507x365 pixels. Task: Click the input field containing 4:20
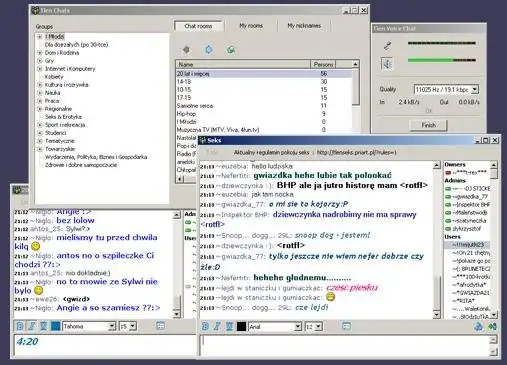click(105, 345)
